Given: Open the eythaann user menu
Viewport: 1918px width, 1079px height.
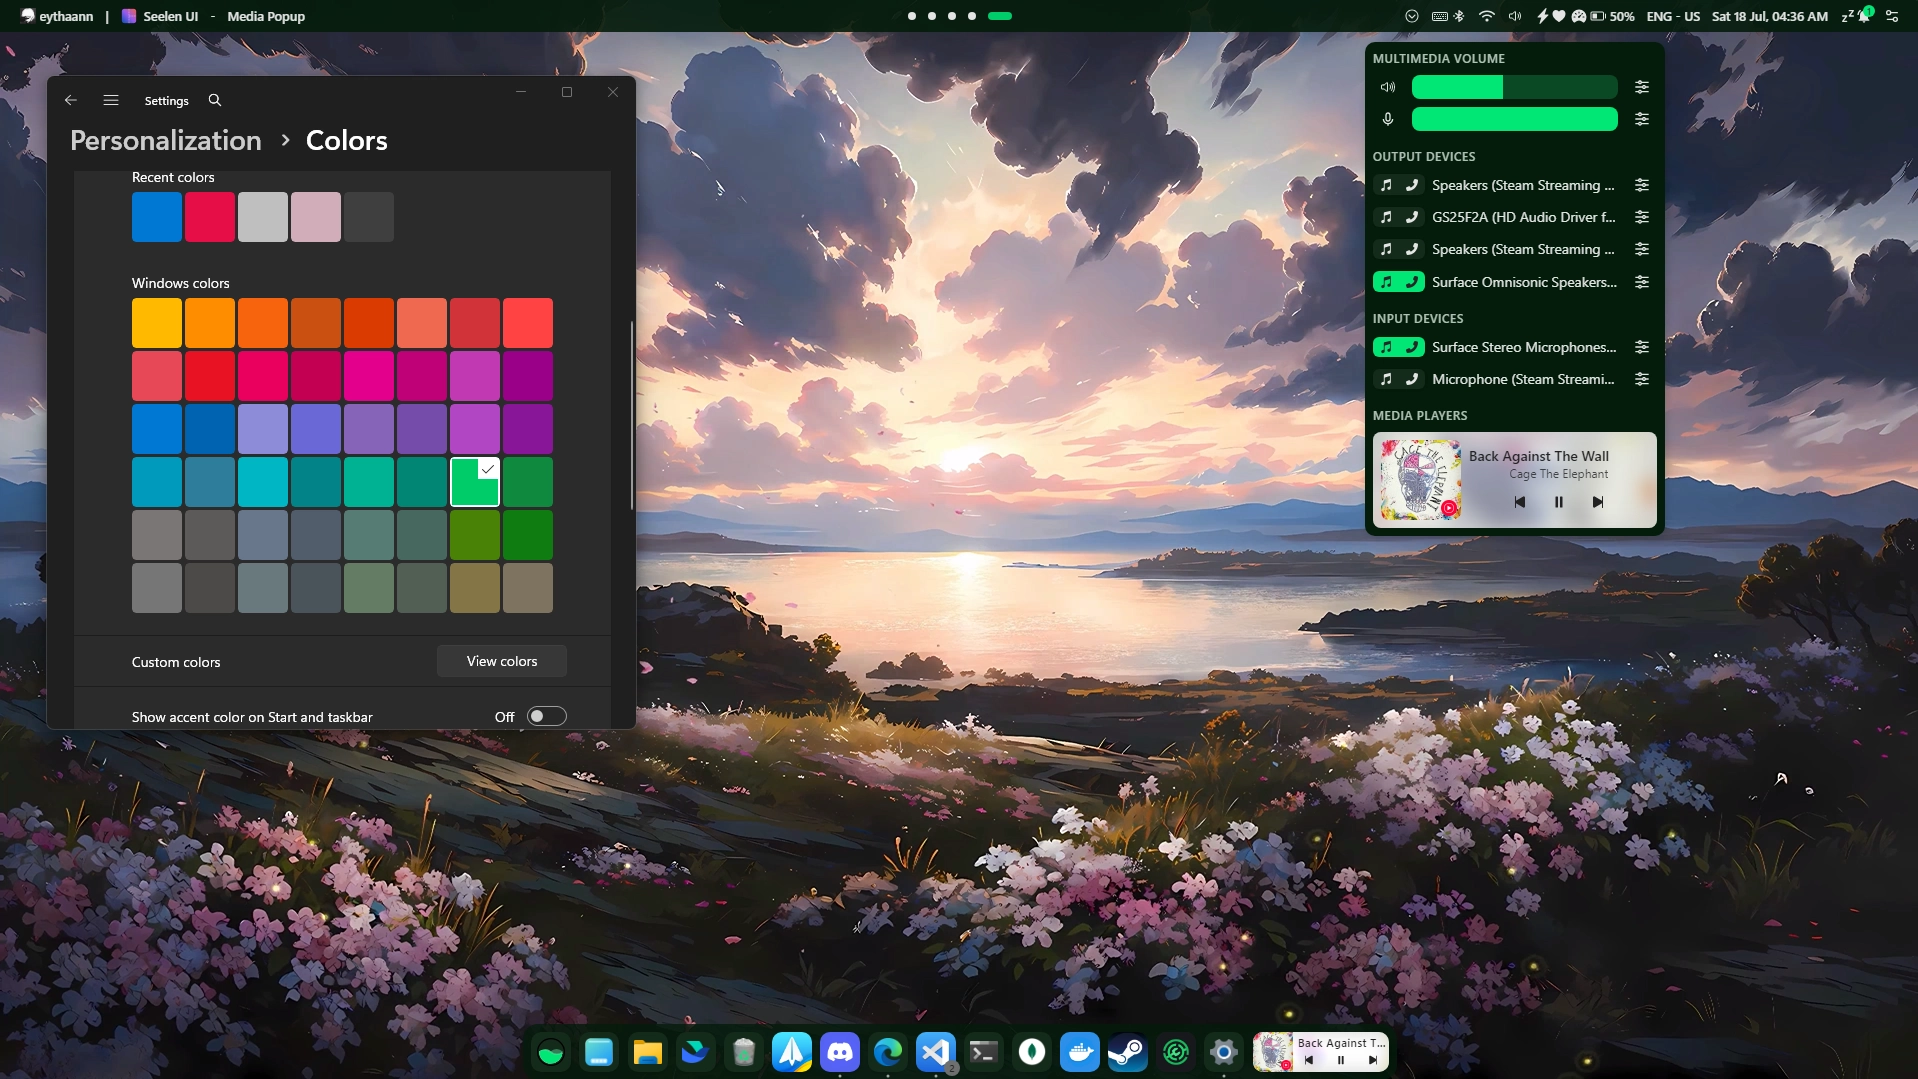Looking at the screenshot, I should [x=57, y=16].
